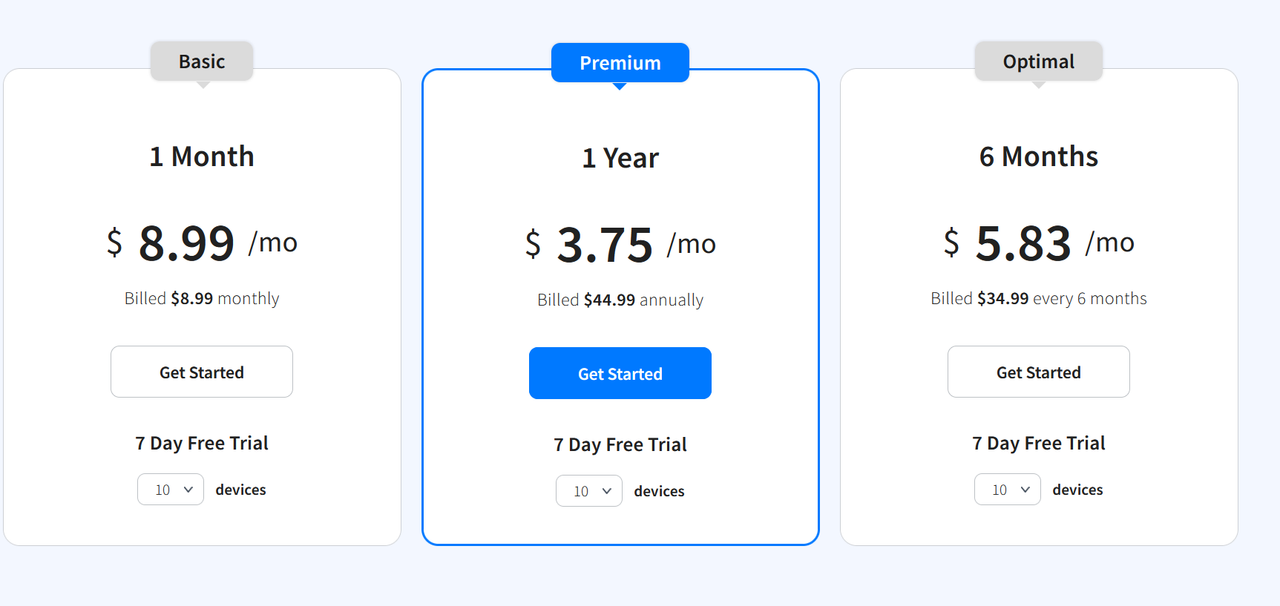The image size is (1280, 606).
Task: Expand the devices dropdown in the Premium plan
Action: point(589,491)
